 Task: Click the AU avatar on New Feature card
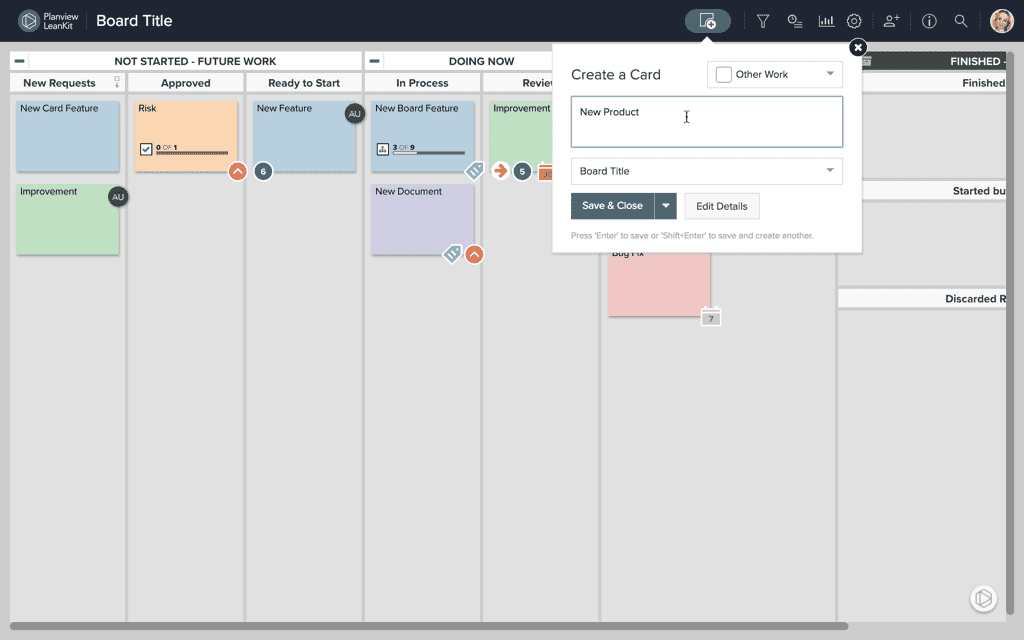pyautogui.click(x=354, y=114)
